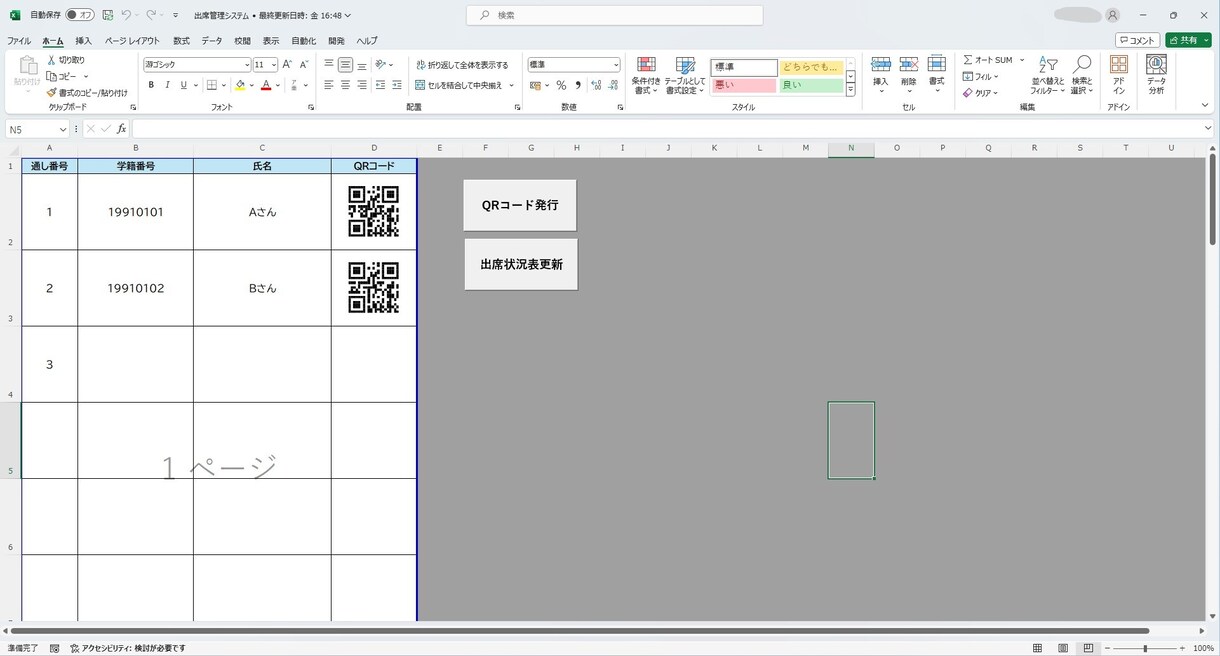Open Format as Table (テーブルとして書式設定)
This screenshot has width=1220, height=656.
pos(685,76)
